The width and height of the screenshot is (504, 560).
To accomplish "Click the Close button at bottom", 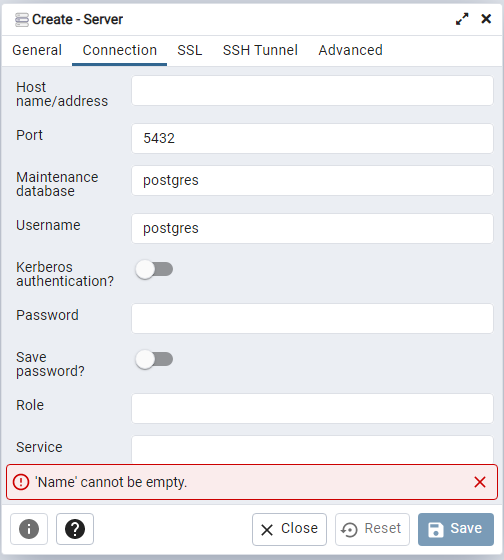I will tap(289, 529).
